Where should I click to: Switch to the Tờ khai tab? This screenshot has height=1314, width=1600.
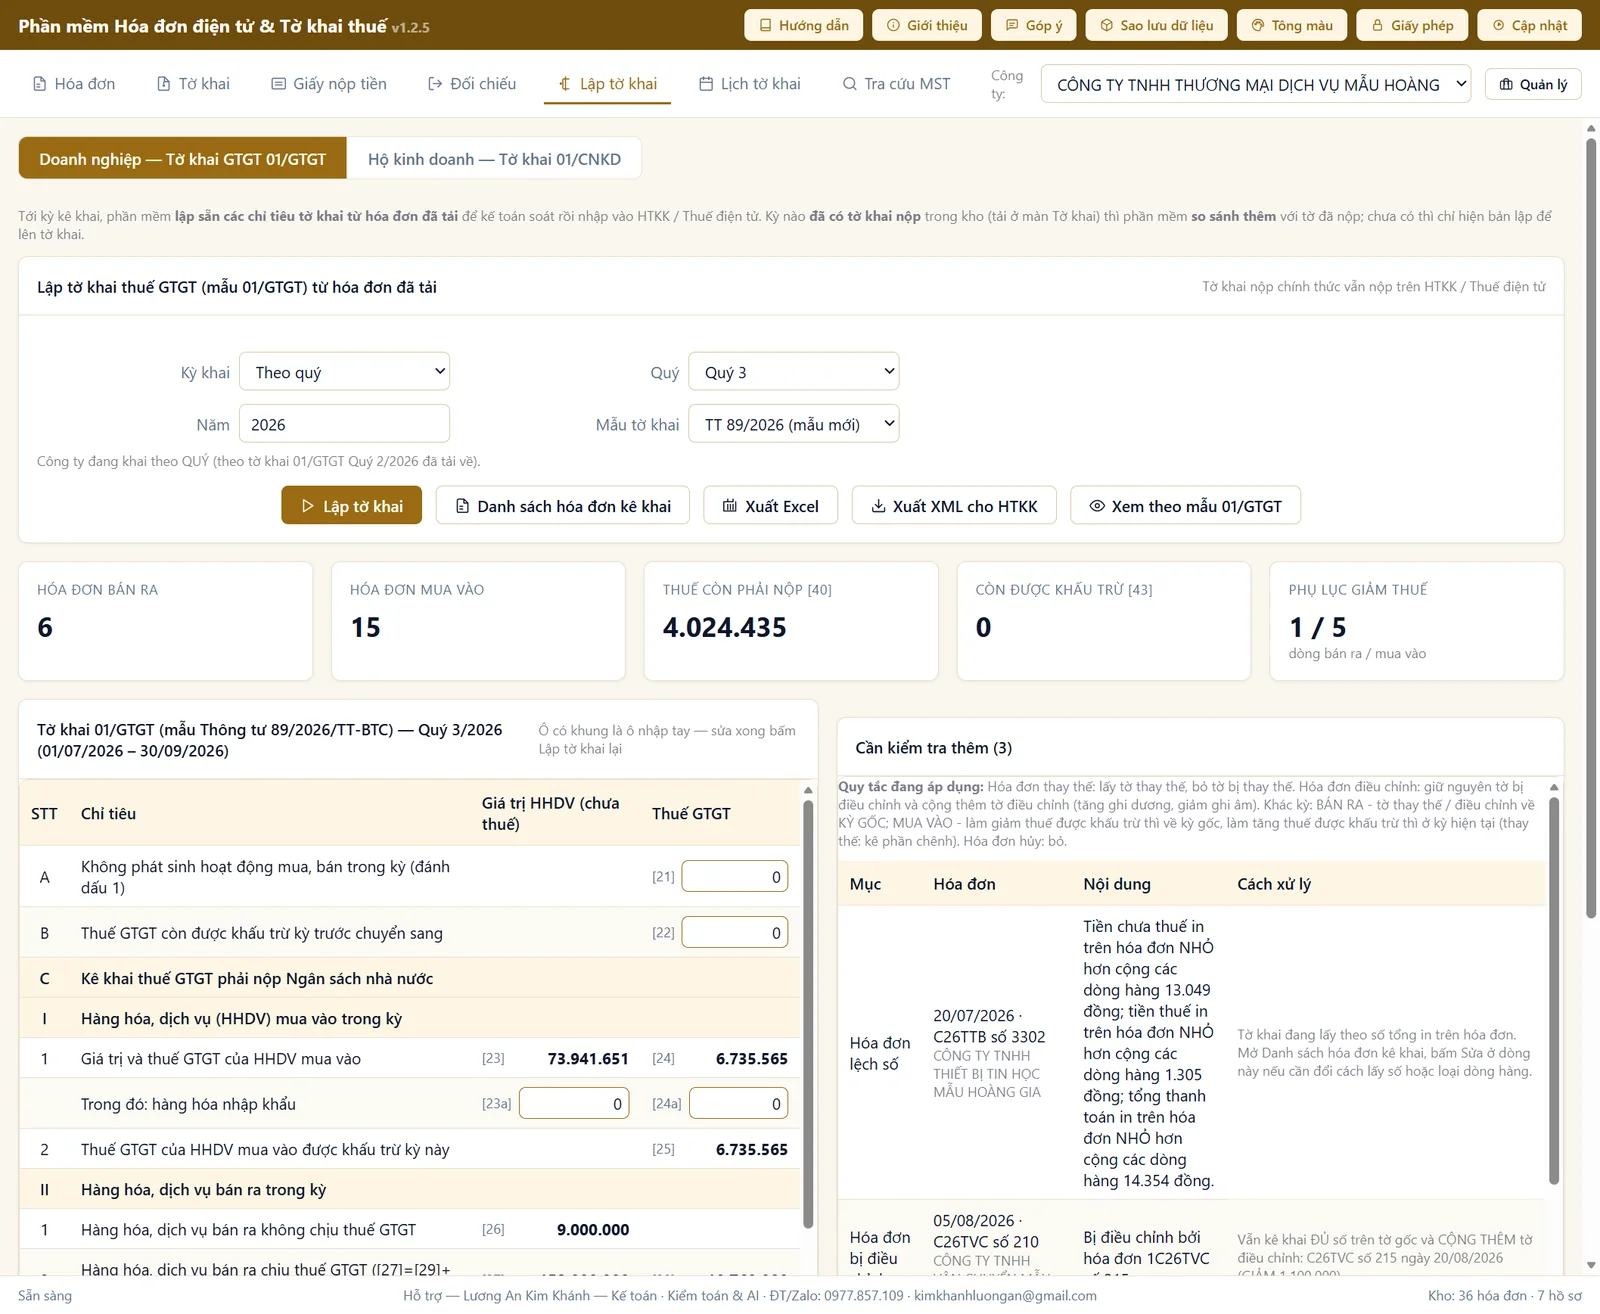pos(193,84)
